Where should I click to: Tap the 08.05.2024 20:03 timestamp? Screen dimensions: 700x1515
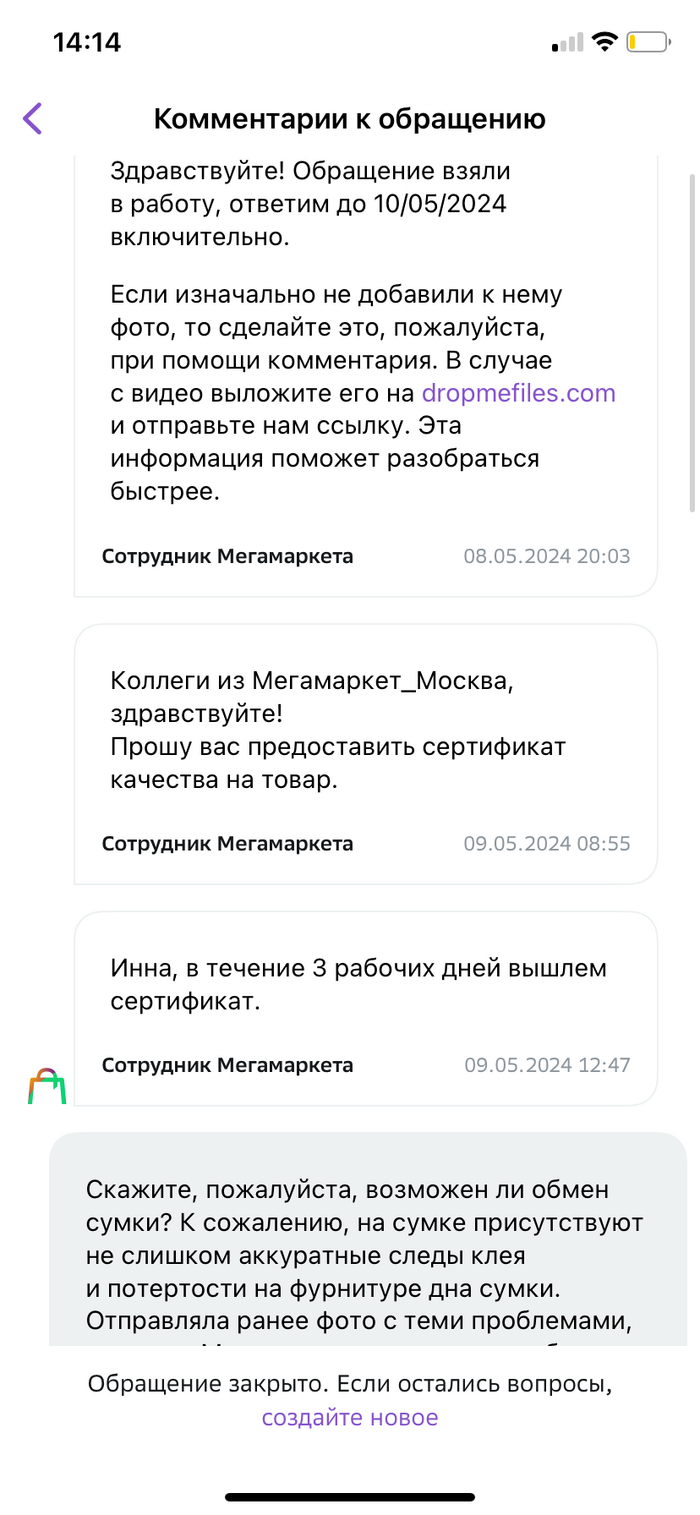pos(547,556)
